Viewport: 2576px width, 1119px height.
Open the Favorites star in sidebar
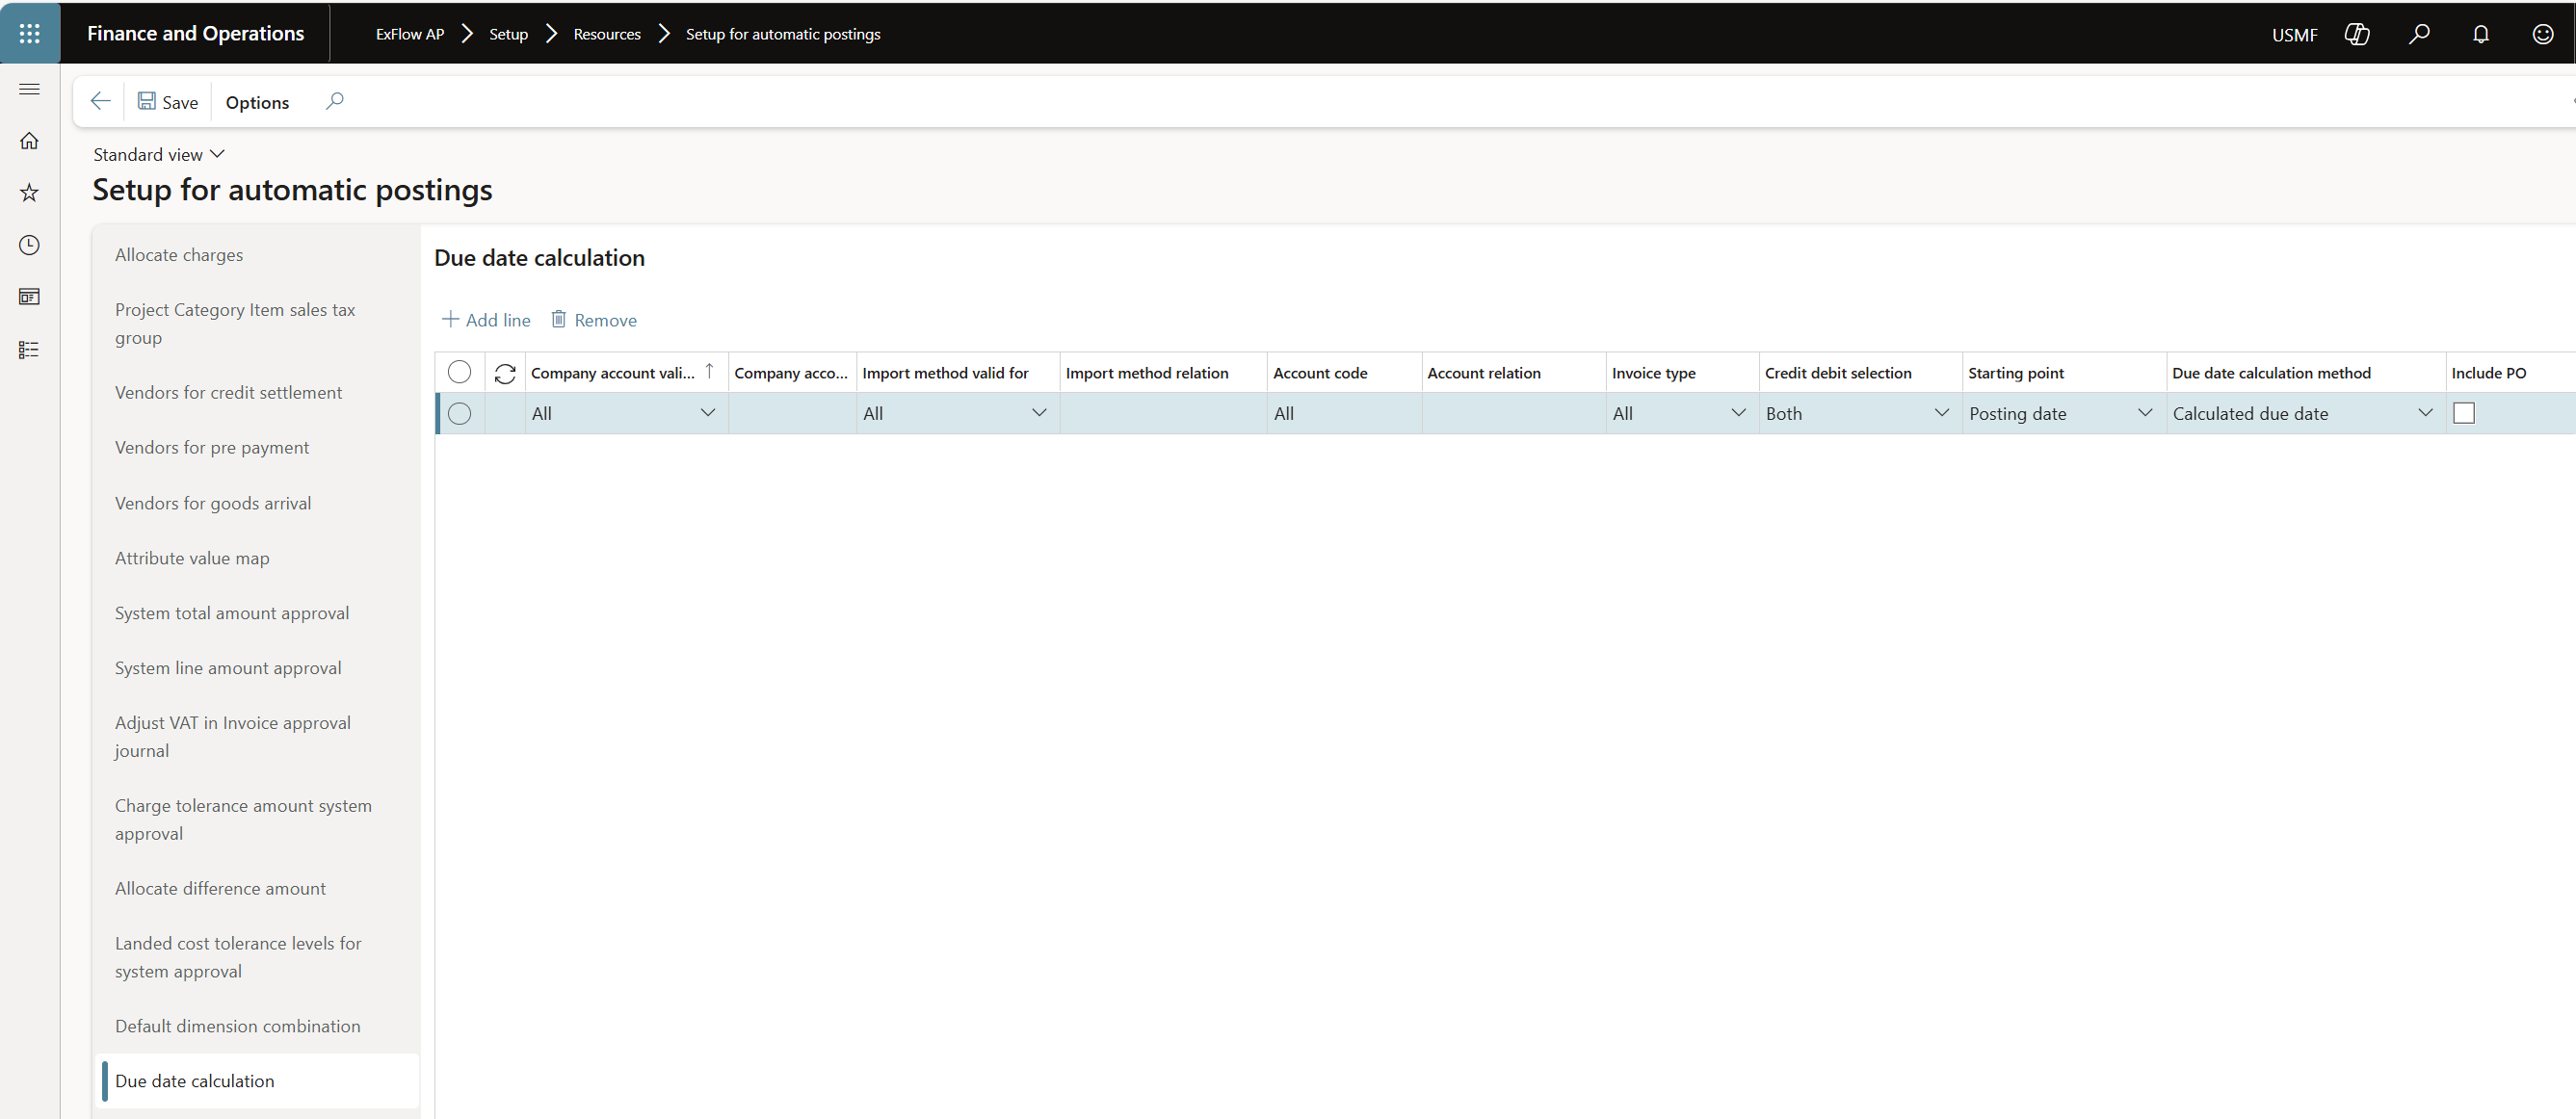[30, 193]
